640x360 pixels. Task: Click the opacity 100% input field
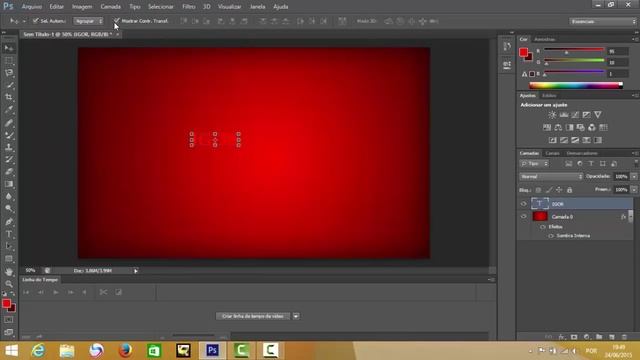coord(621,177)
